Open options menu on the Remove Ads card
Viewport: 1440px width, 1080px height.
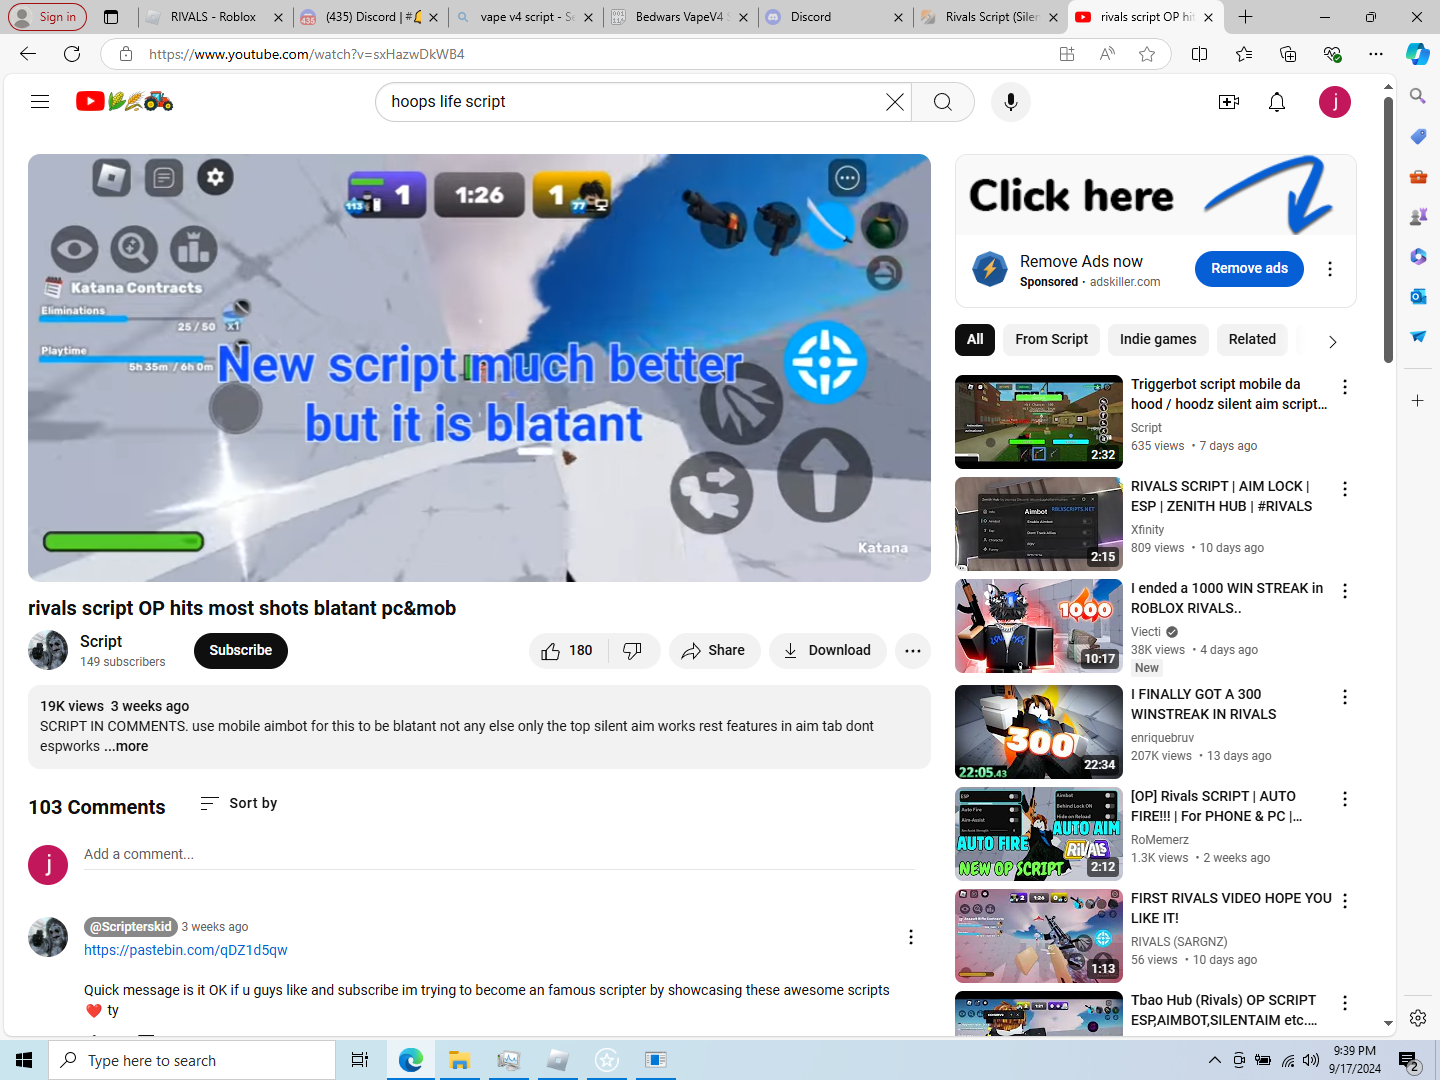pyautogui.click(x=1330, y=269)
